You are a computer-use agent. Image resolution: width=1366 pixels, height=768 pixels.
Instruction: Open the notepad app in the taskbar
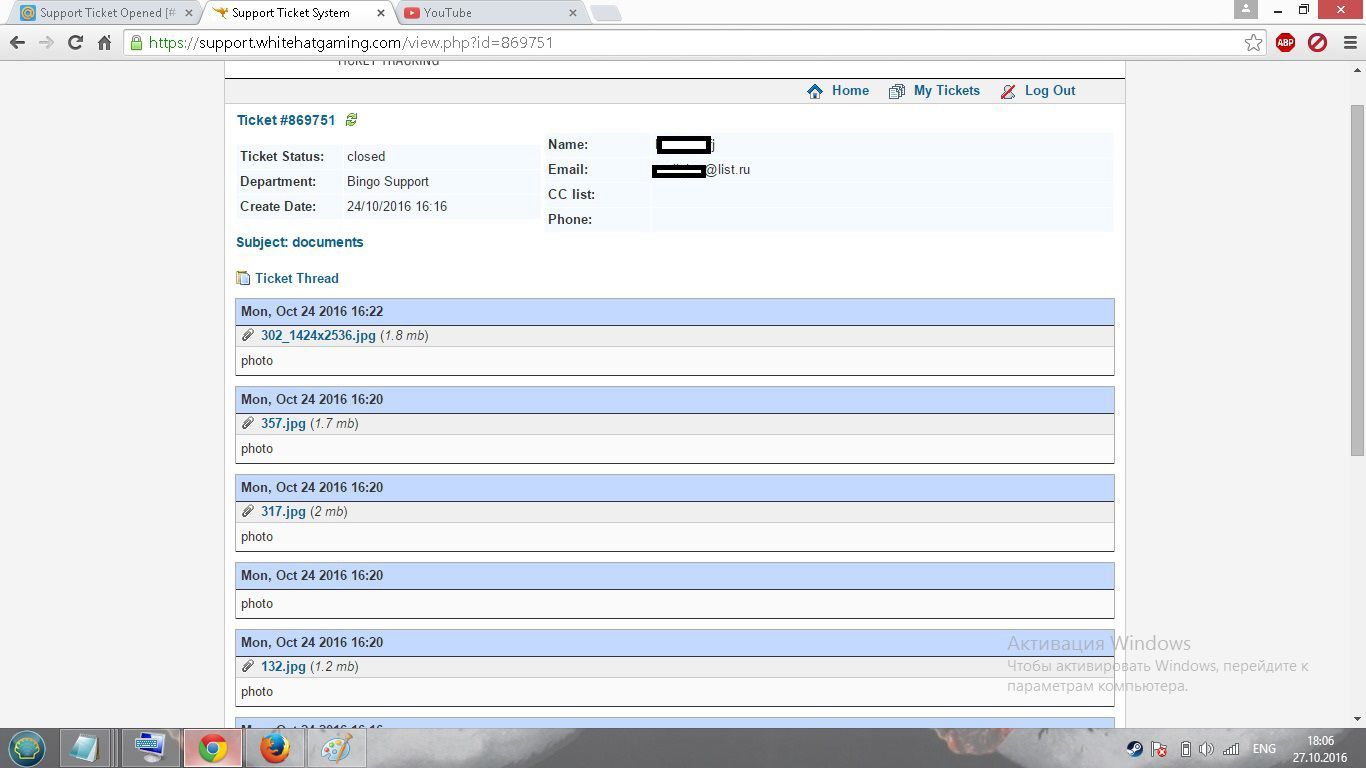coord(85,748)
